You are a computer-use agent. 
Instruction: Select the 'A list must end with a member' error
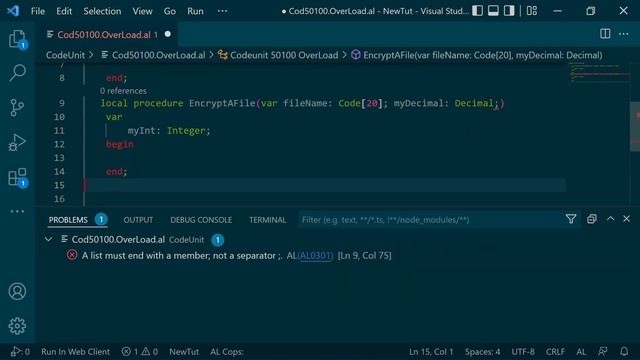[x=182, y=256]
